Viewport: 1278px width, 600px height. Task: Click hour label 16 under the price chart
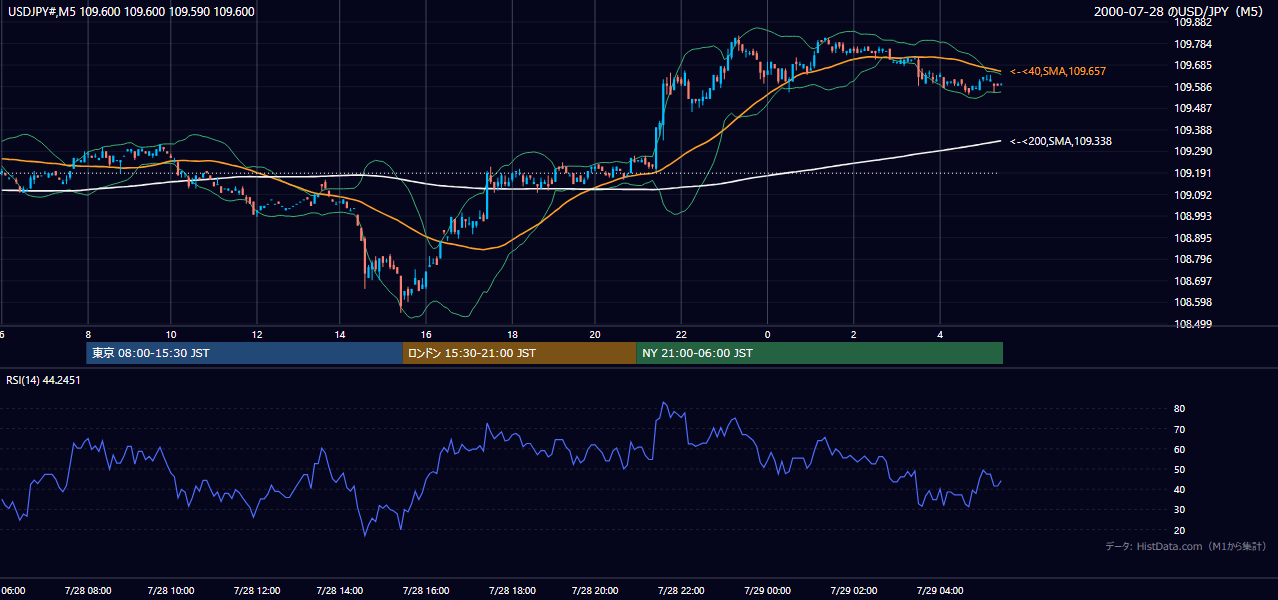coord(426,334)
